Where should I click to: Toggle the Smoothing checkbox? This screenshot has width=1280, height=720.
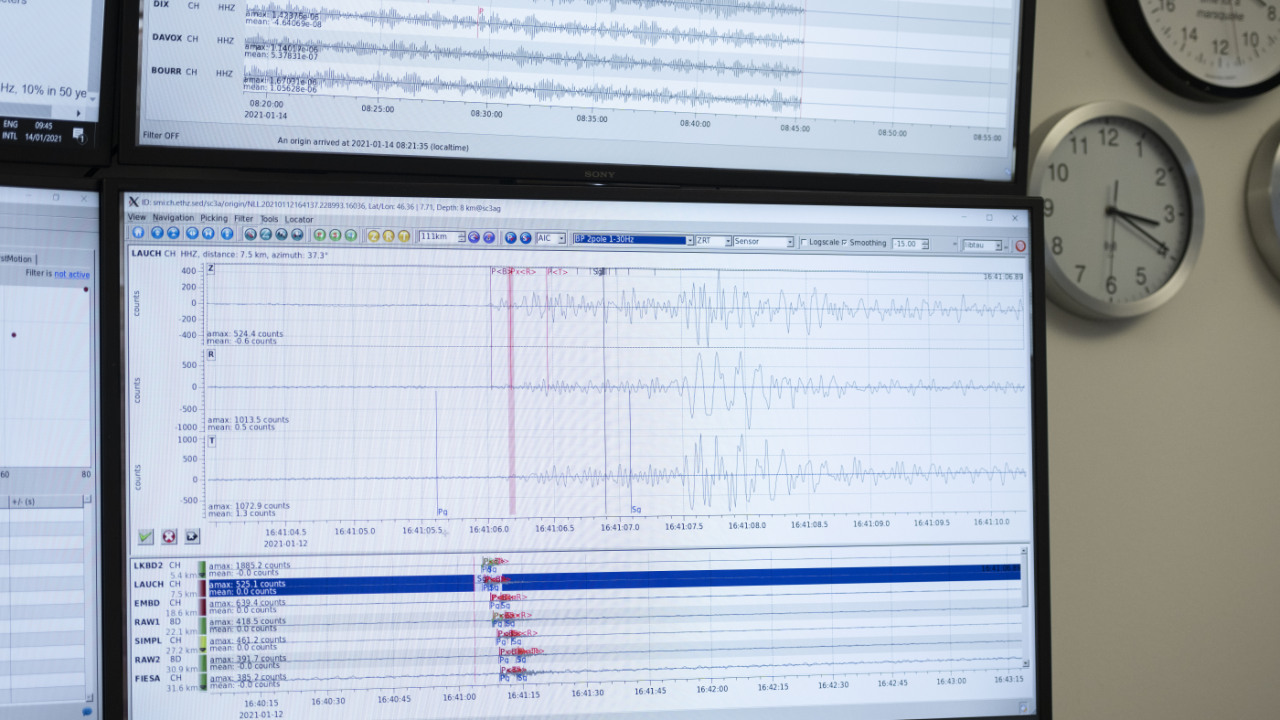[x=844, y=242]
